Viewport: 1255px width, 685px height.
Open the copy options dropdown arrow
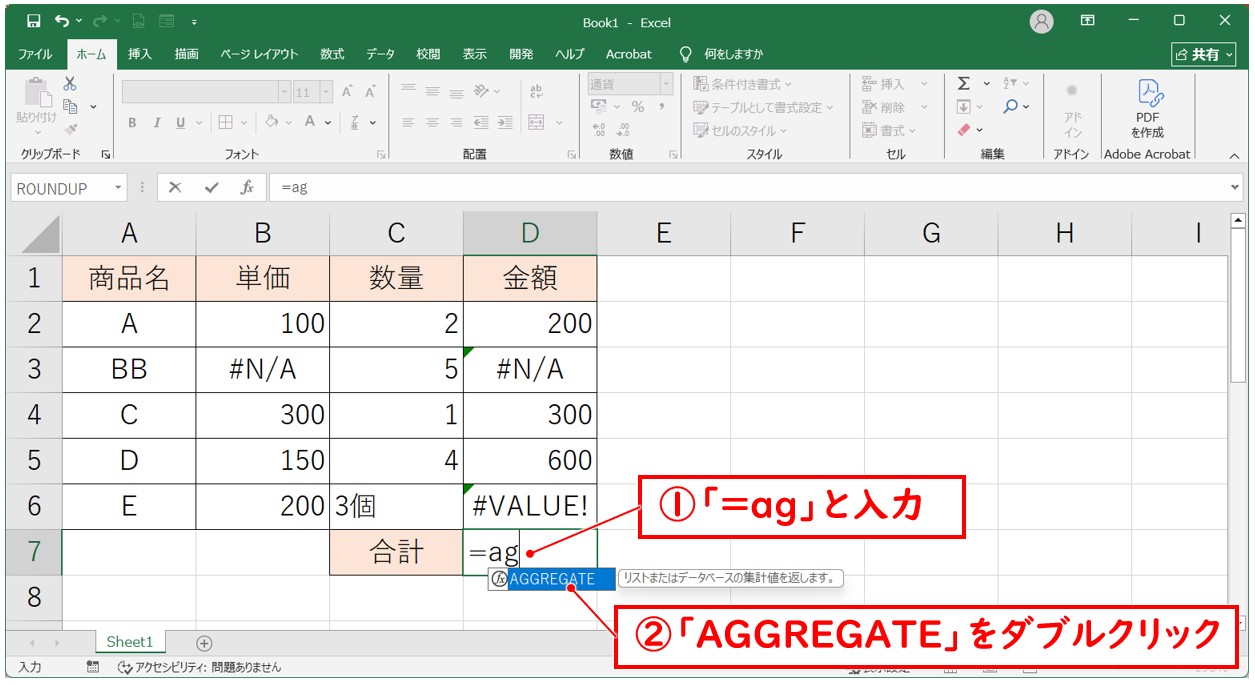(x=94, y=107)
